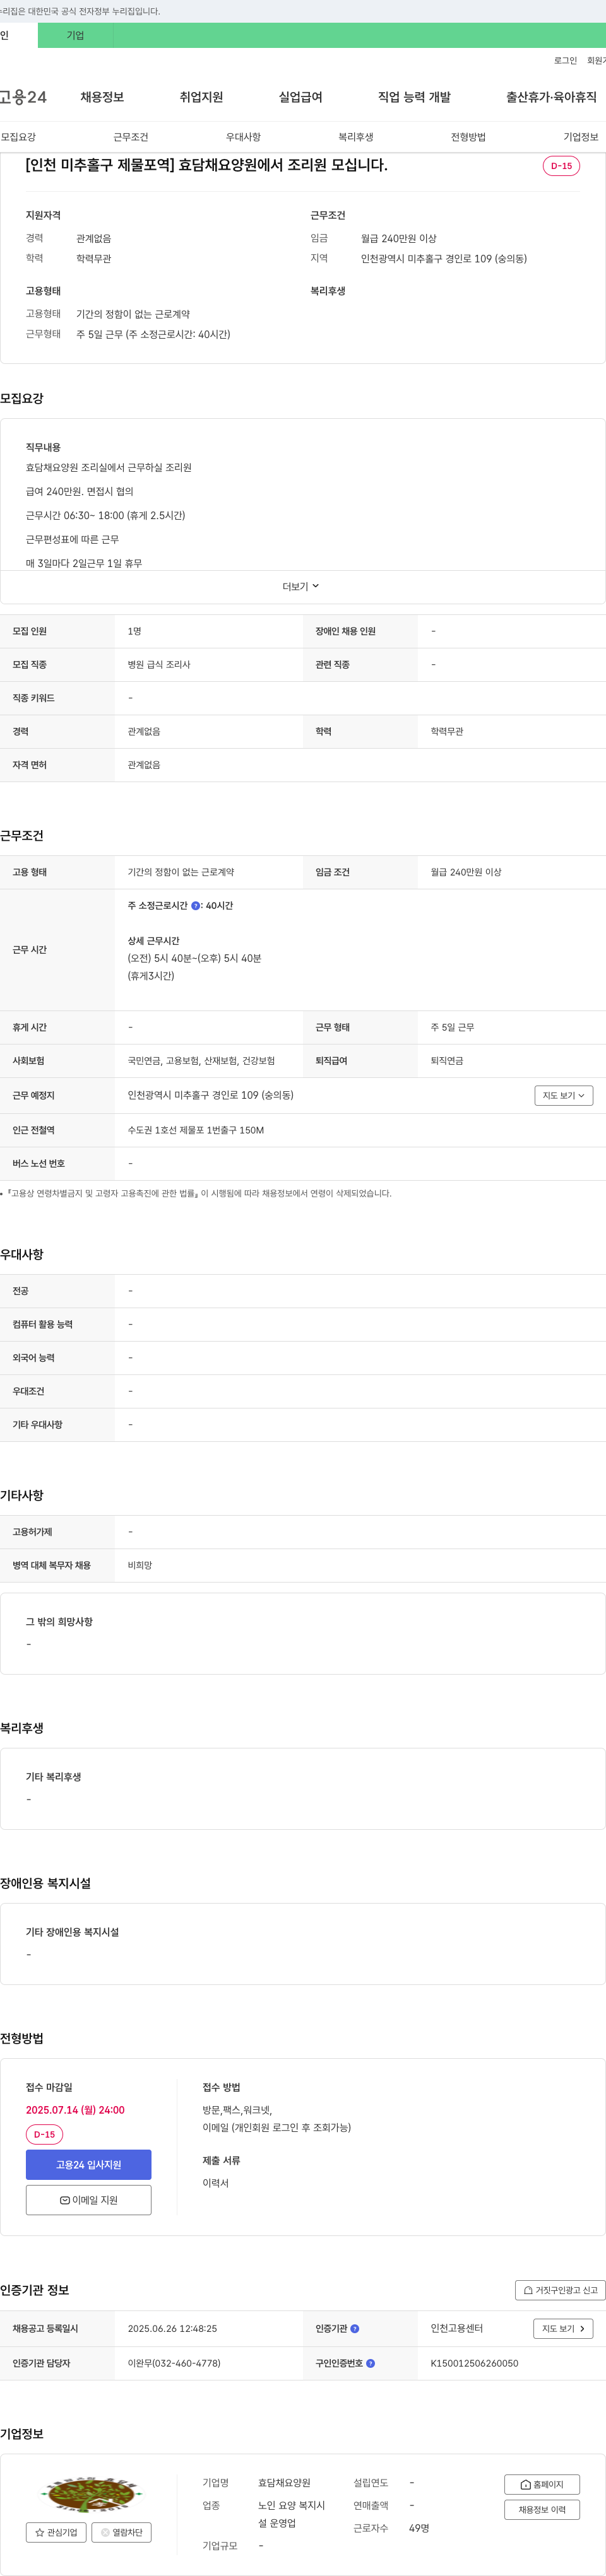This screenshot has width=606, height=2576.
Task: Click the 효담채요양원 company logo image
Action: point(89,2495)
